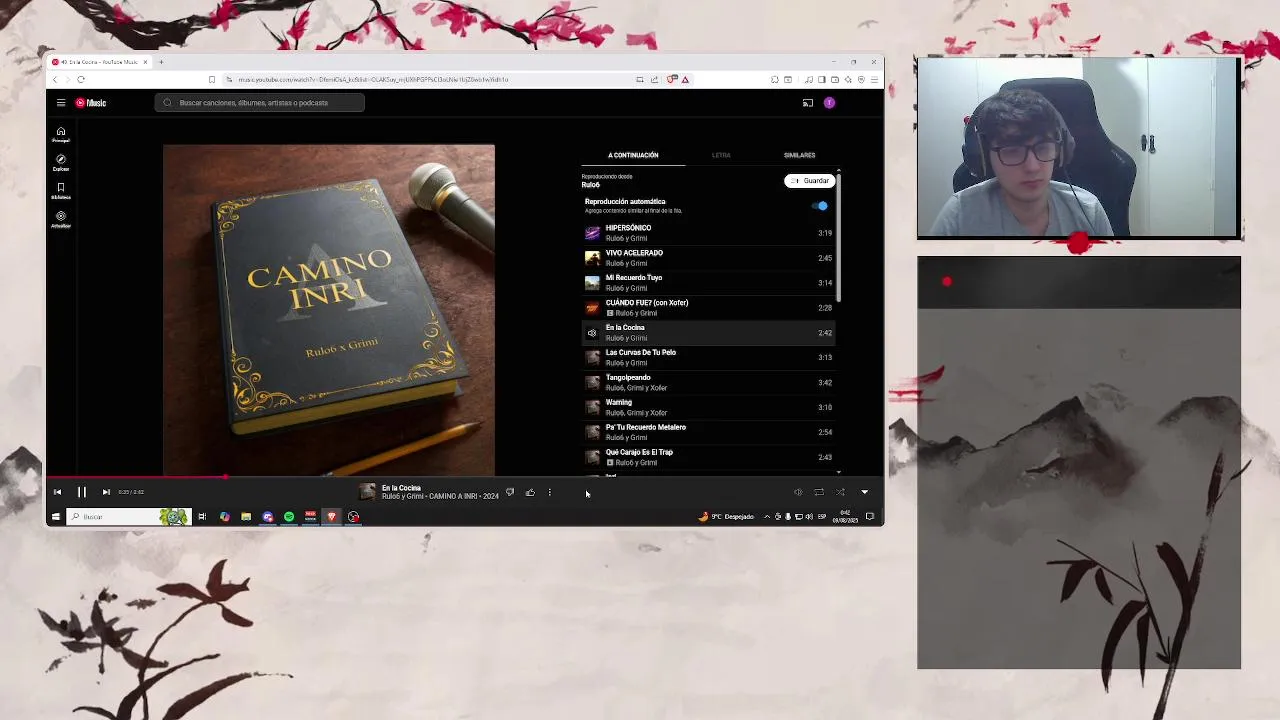Open the Windows Start menu
The width and height of the screenshot is (1280, 720).
(x=56, y=517)
